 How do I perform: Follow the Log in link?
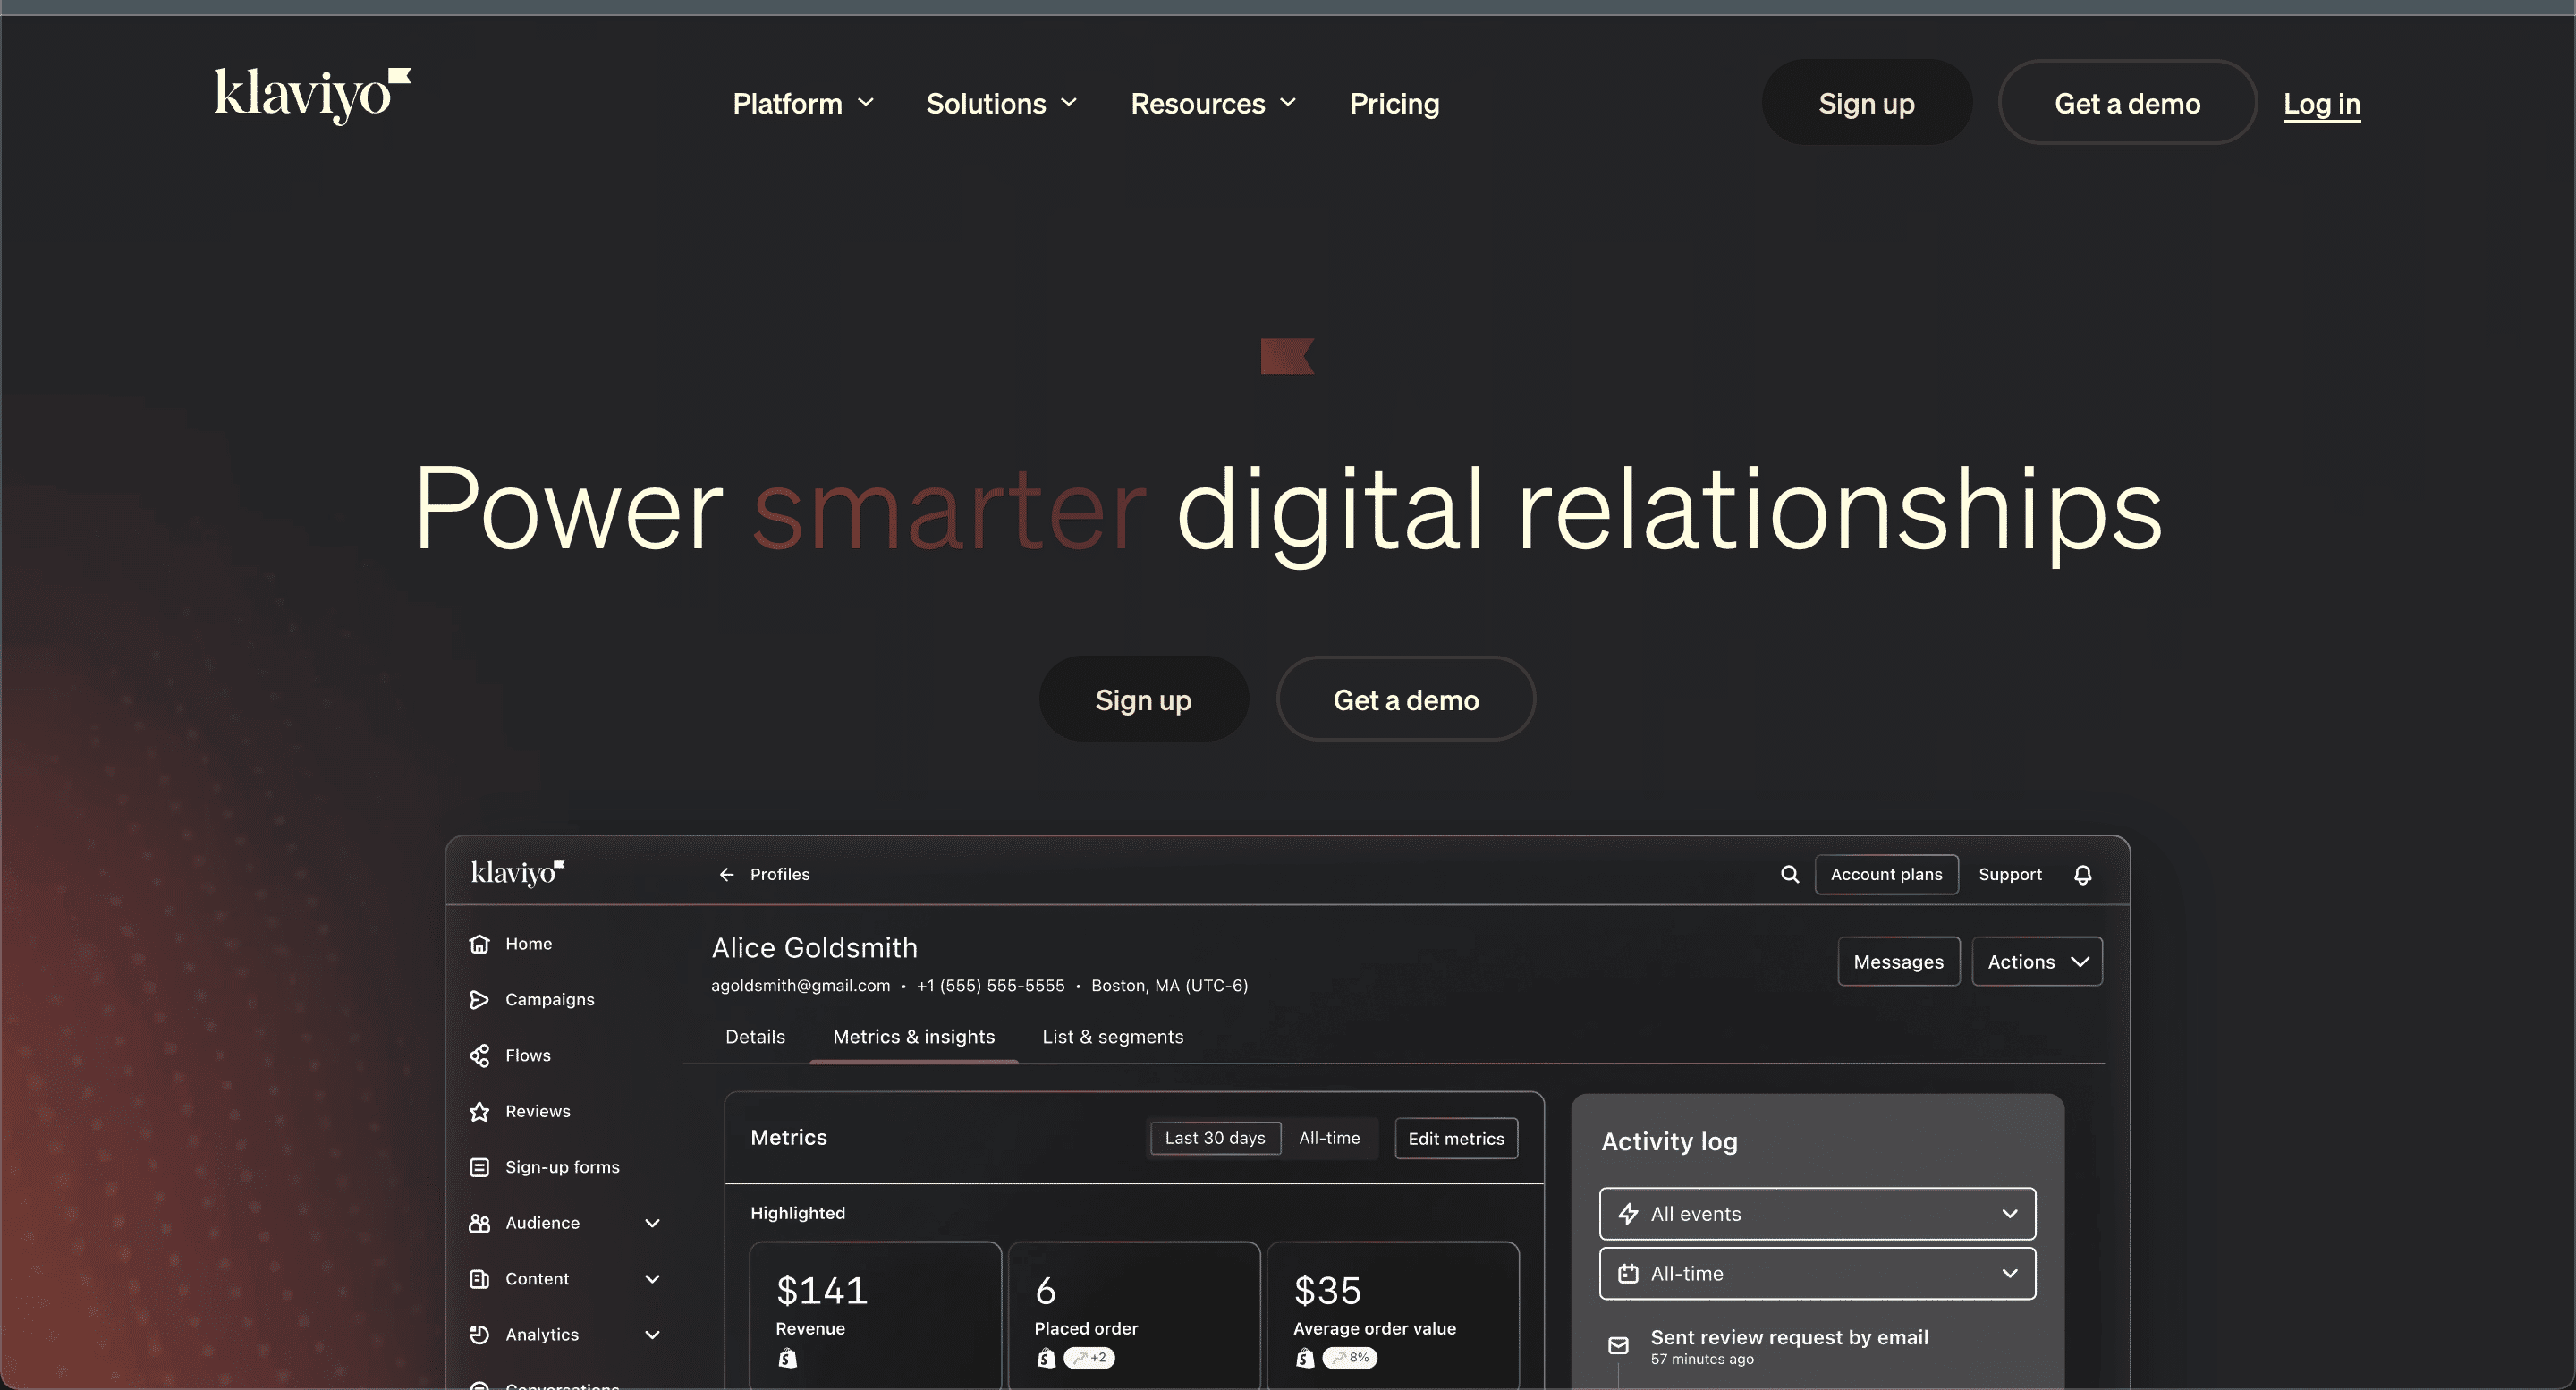(2321, 103)
